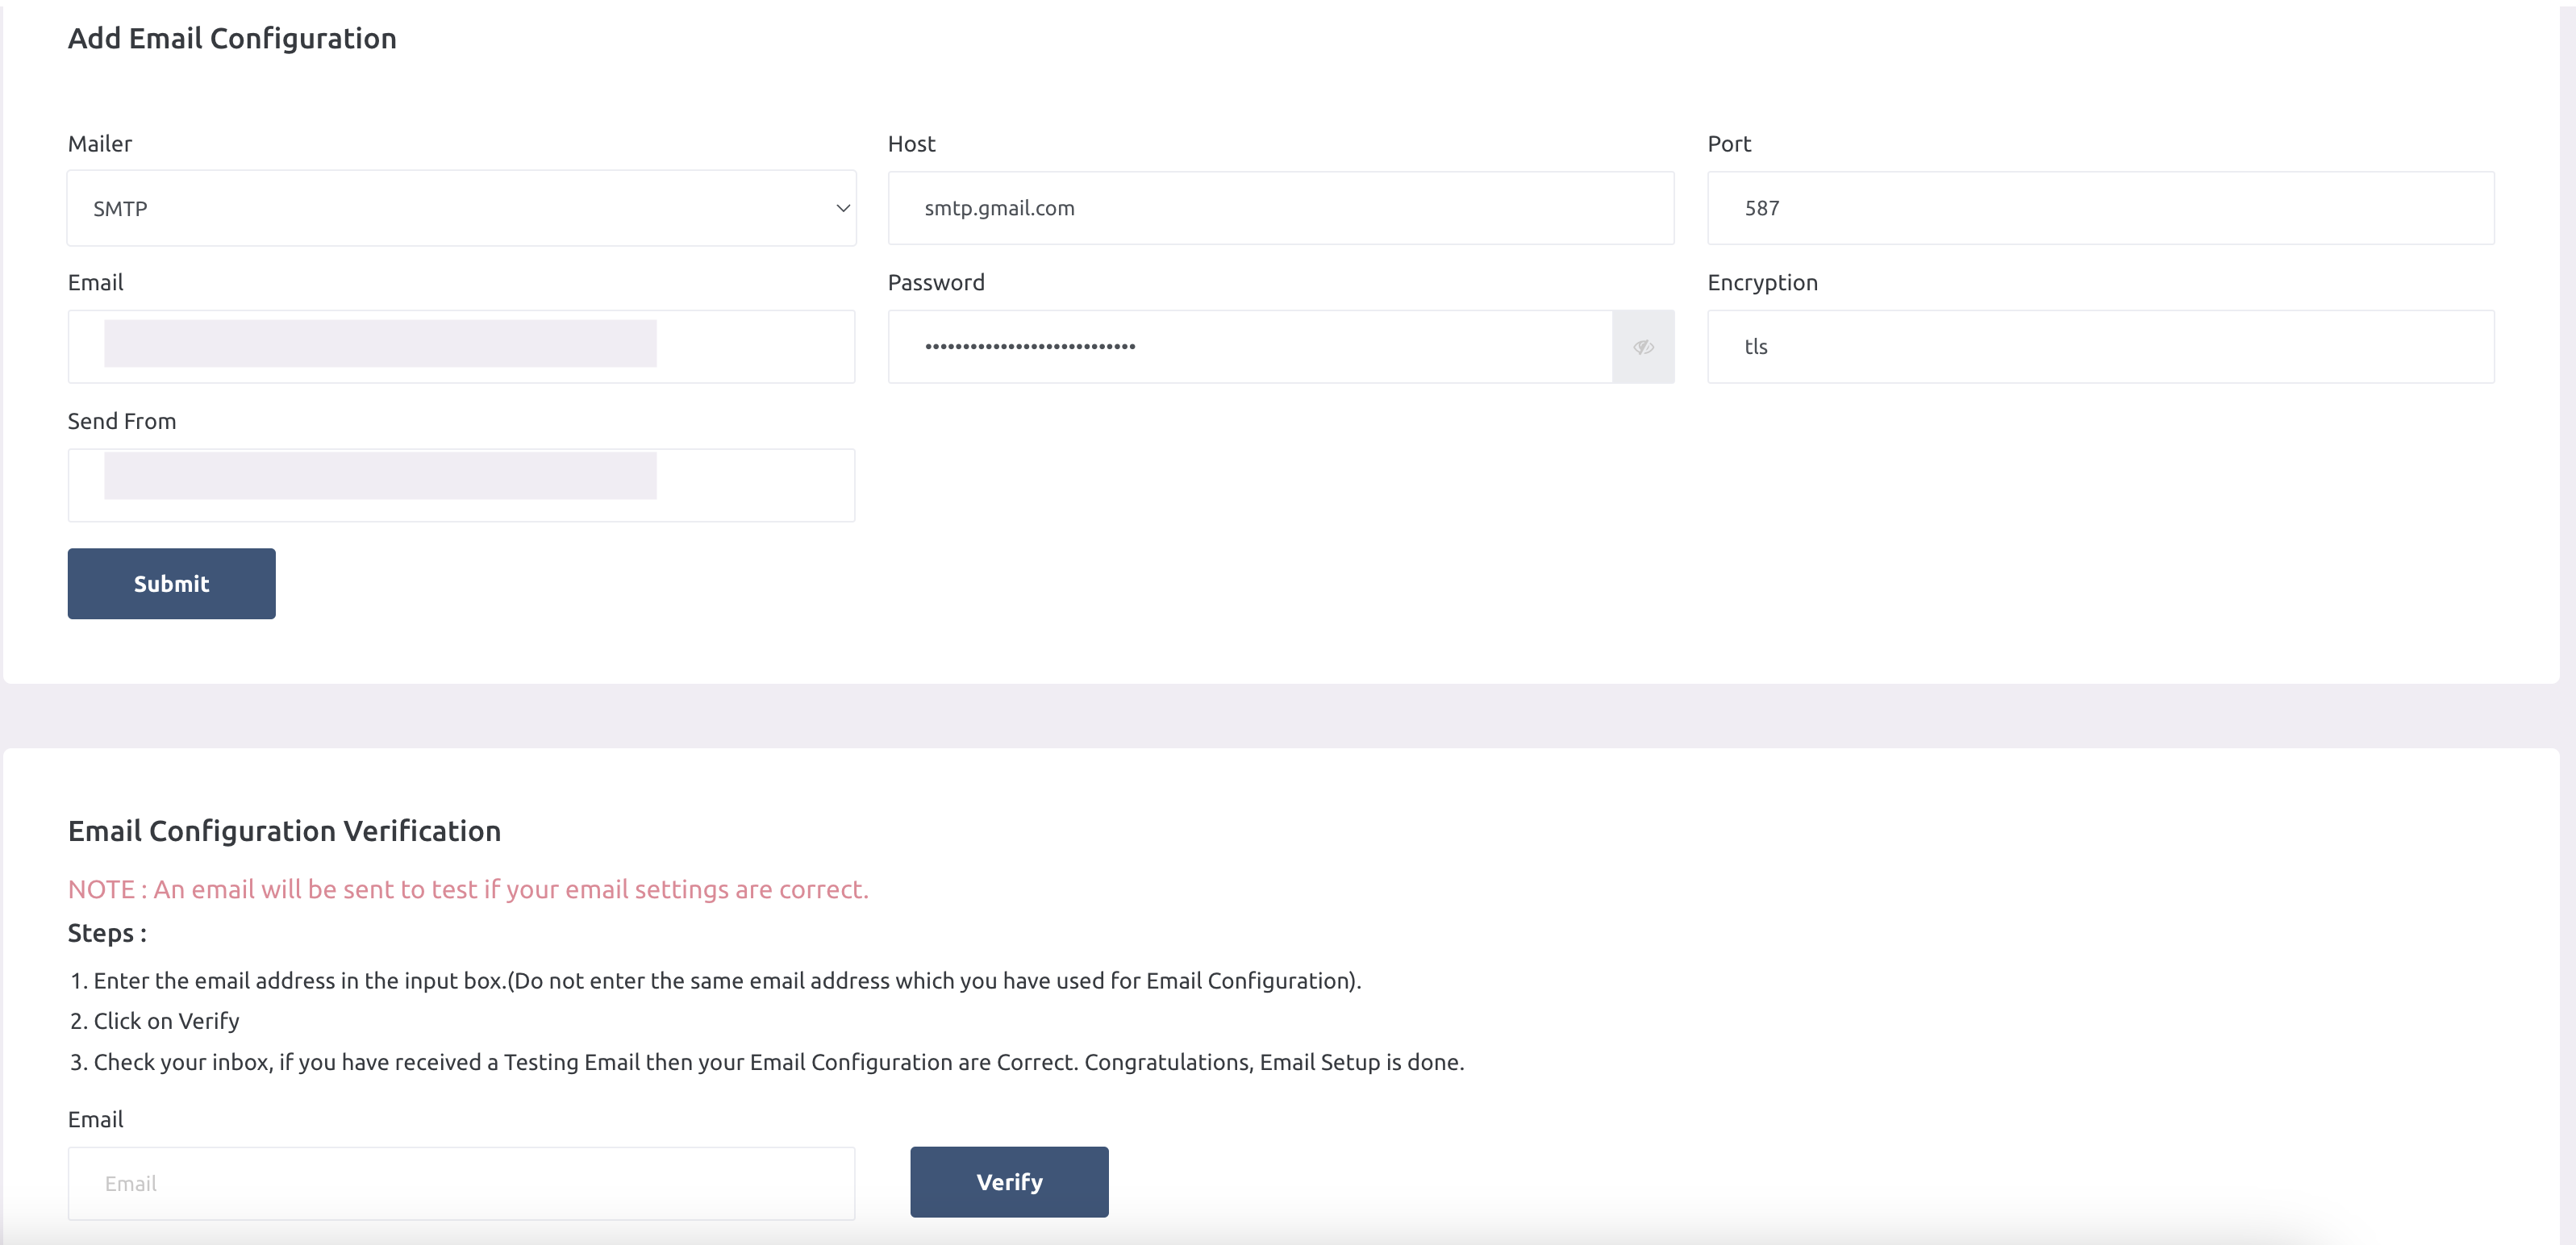Screen dimensions: 2576x1245
Task: Select the Email field under Add Email Configuration
Action: coord(460,346)
